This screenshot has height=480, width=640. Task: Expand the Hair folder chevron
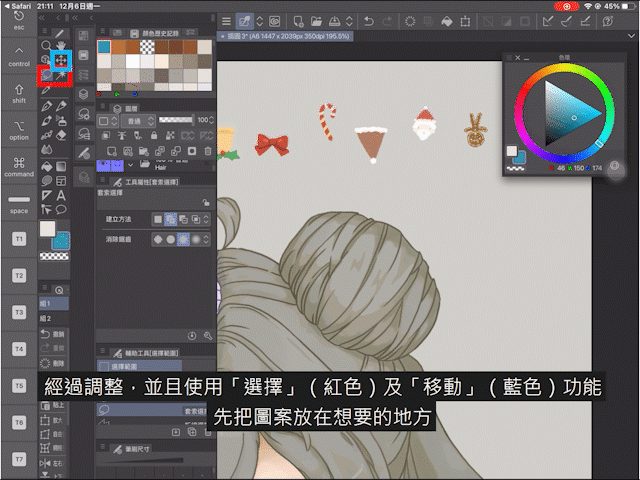pyautogui.click(x=130, y=165)
